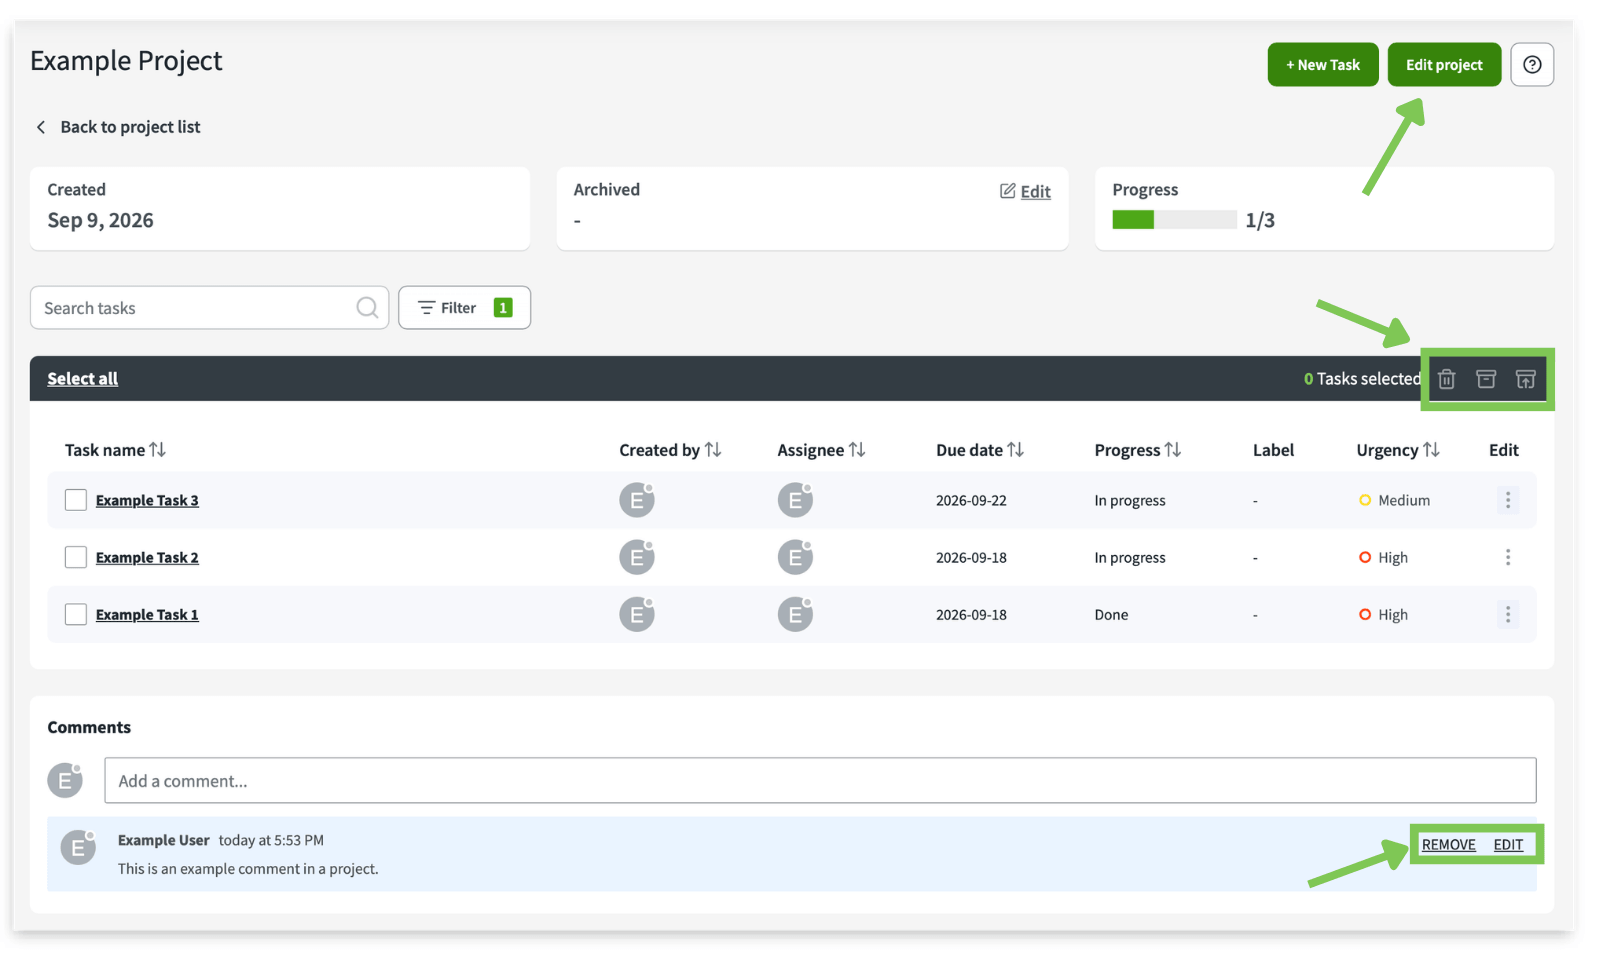Click the Search tasks input field
Screen dimensions: 1600x974
coord(209,307)
